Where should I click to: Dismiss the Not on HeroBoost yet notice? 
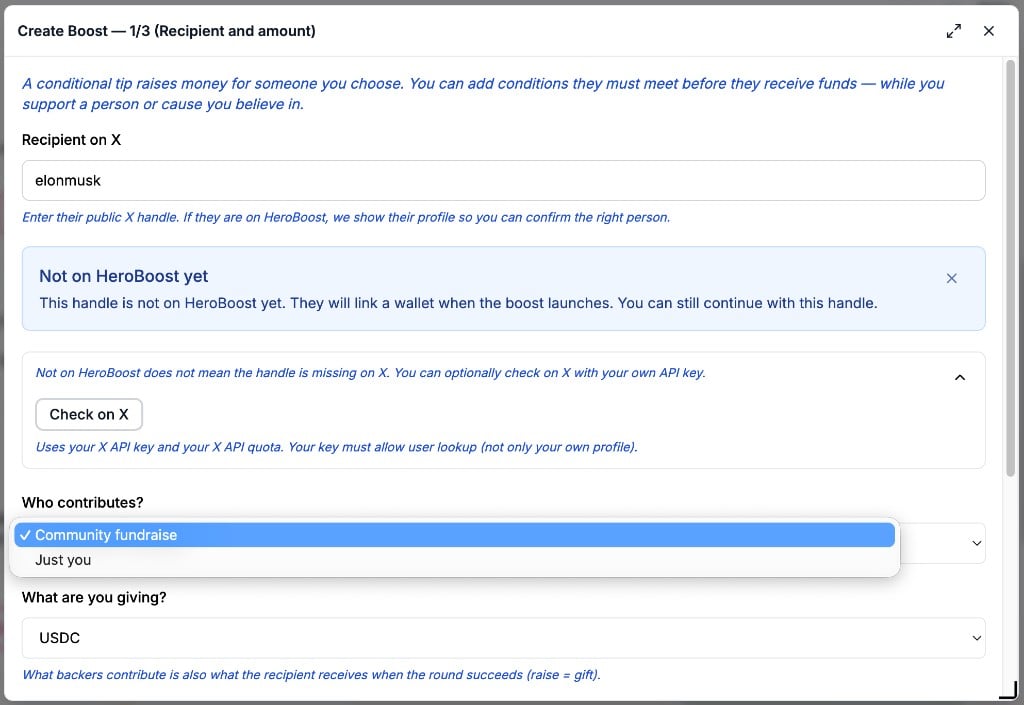(952, 278)
